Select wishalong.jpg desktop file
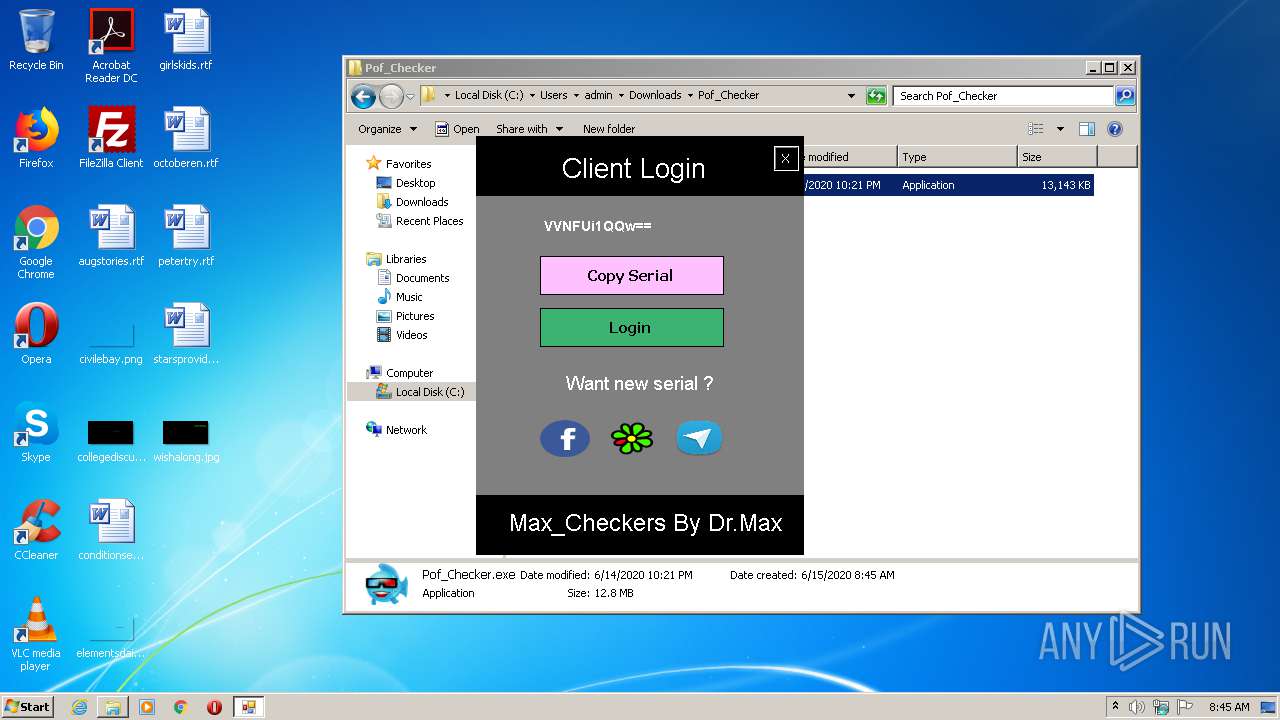 point(186,439)
